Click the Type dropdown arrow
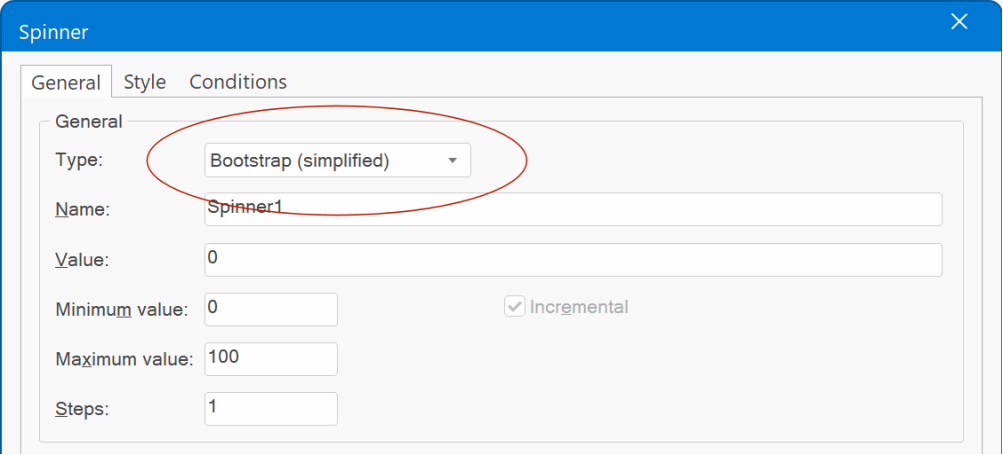1003x455 pixels. (452, 161)
